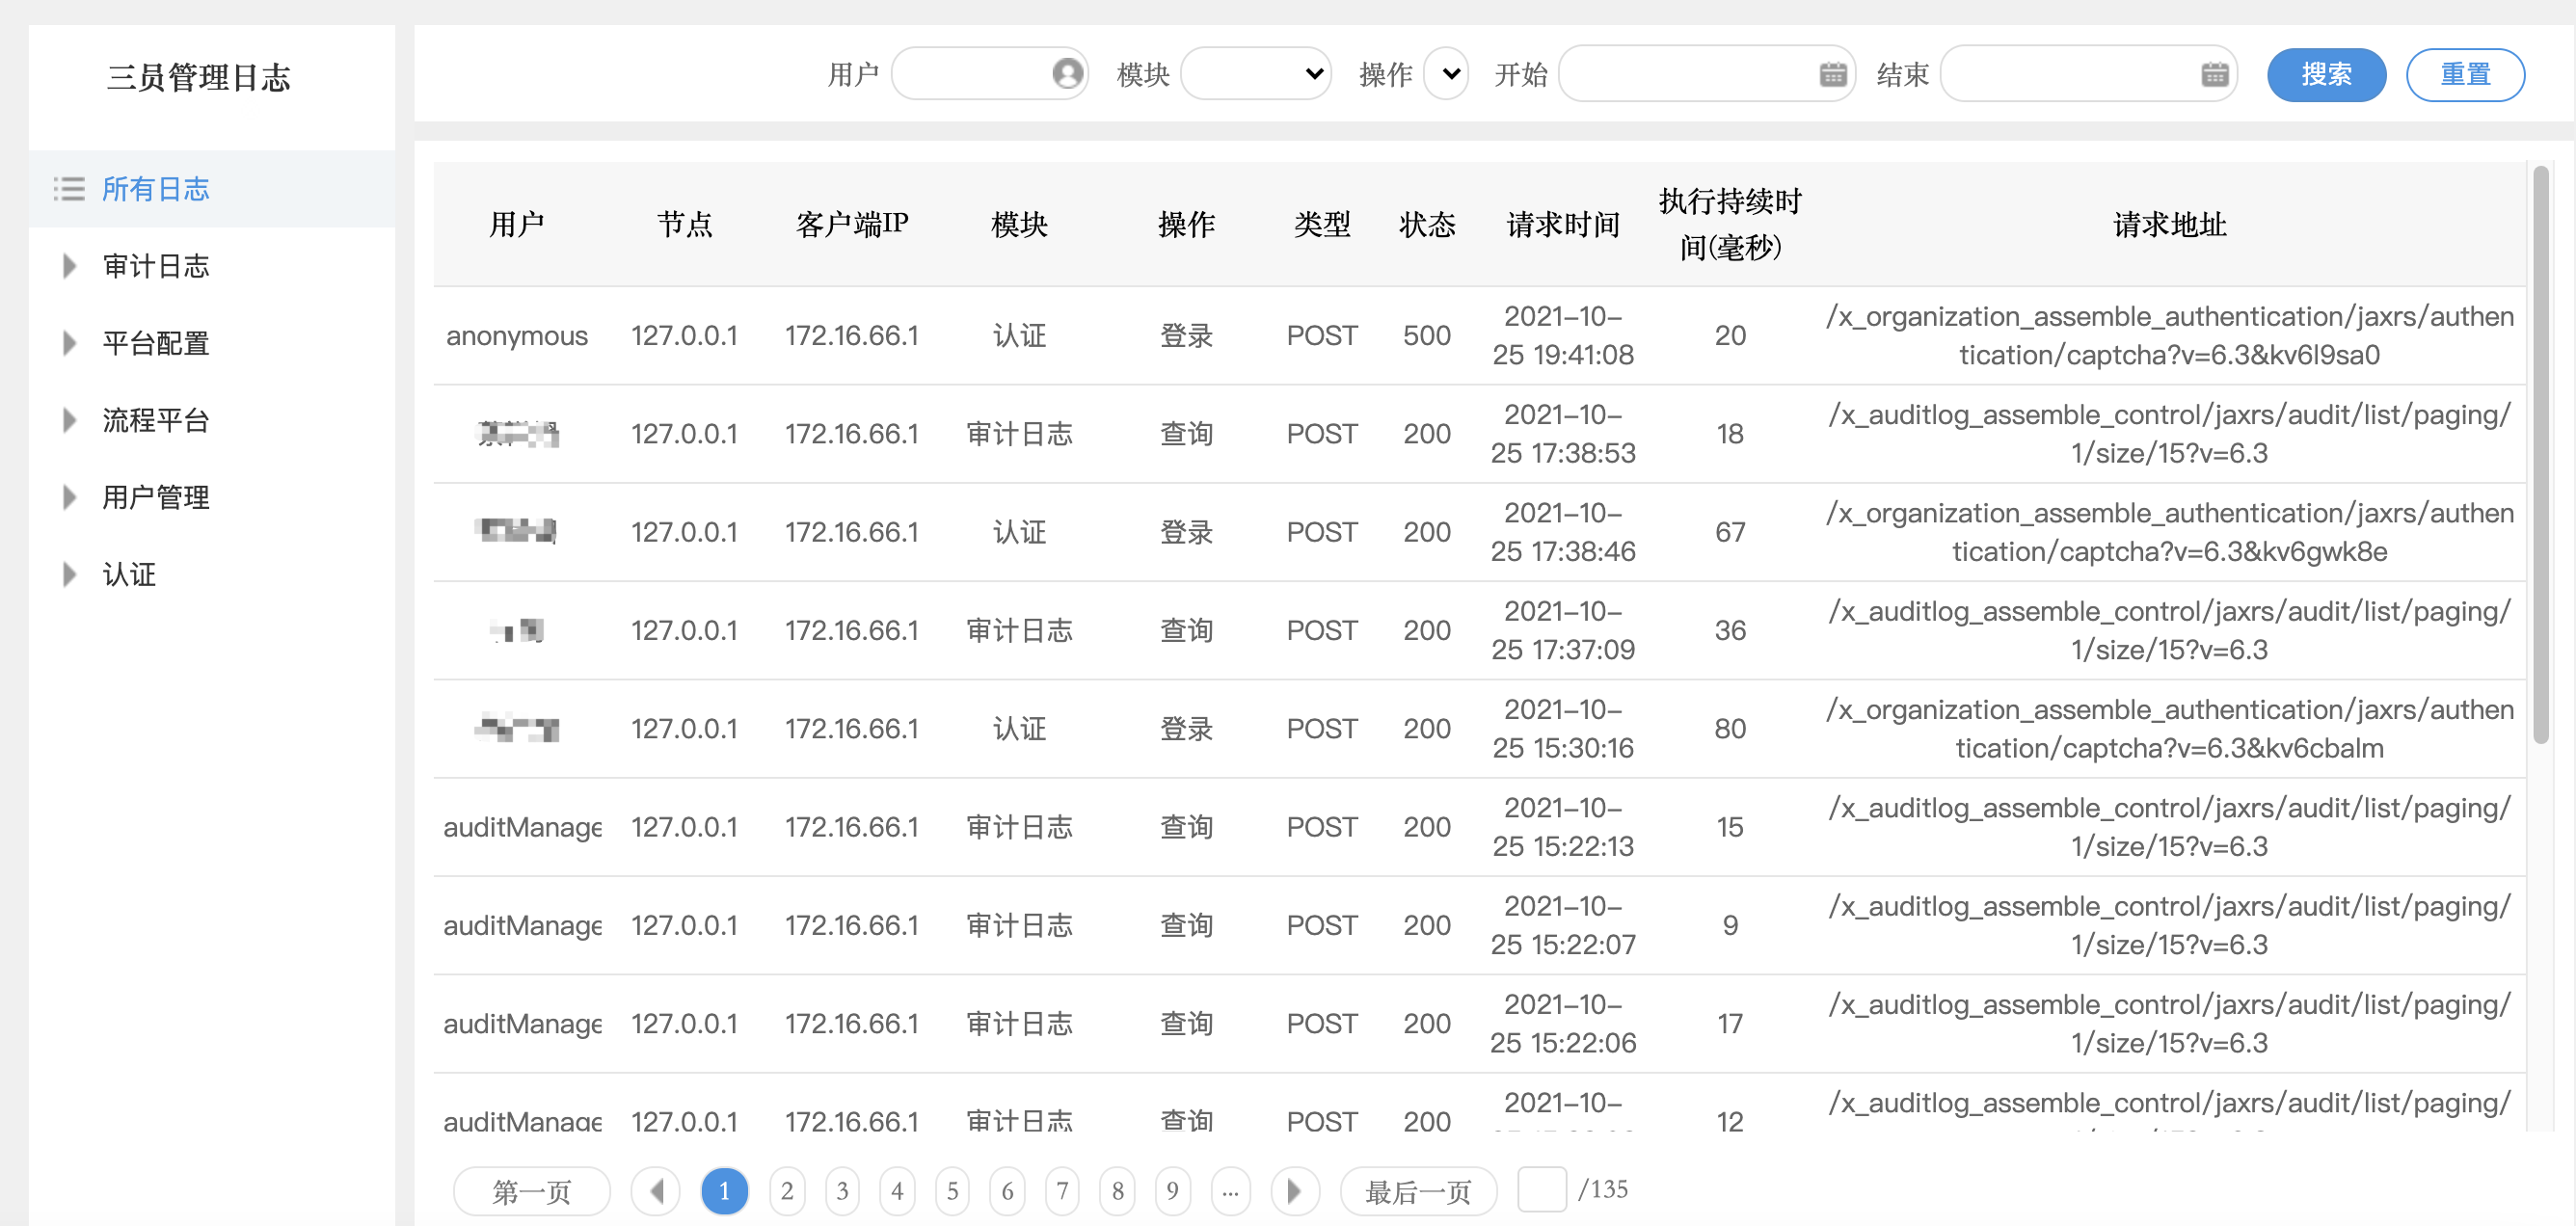Go to next page arrow
Viewport: 2576px width, 1226px height.
click(1294, 1190)
